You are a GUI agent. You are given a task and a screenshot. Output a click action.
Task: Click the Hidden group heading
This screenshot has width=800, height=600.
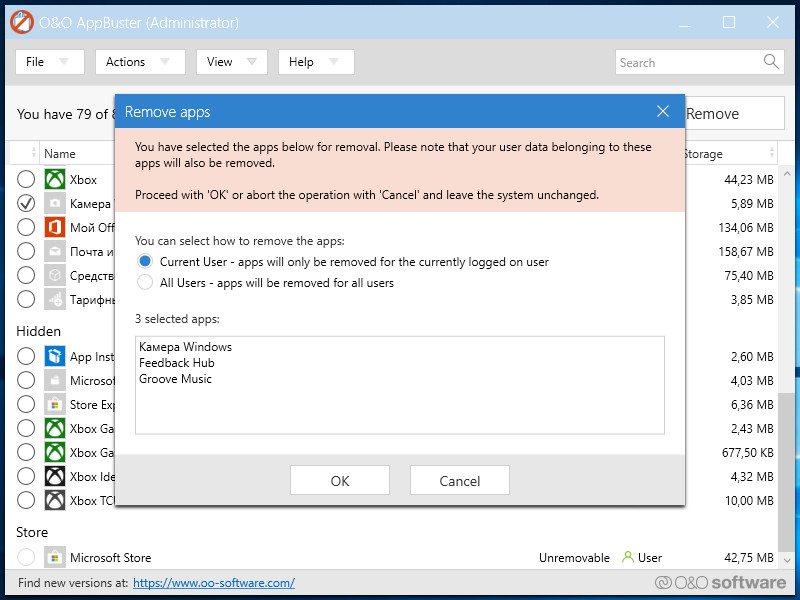(38, 331)
